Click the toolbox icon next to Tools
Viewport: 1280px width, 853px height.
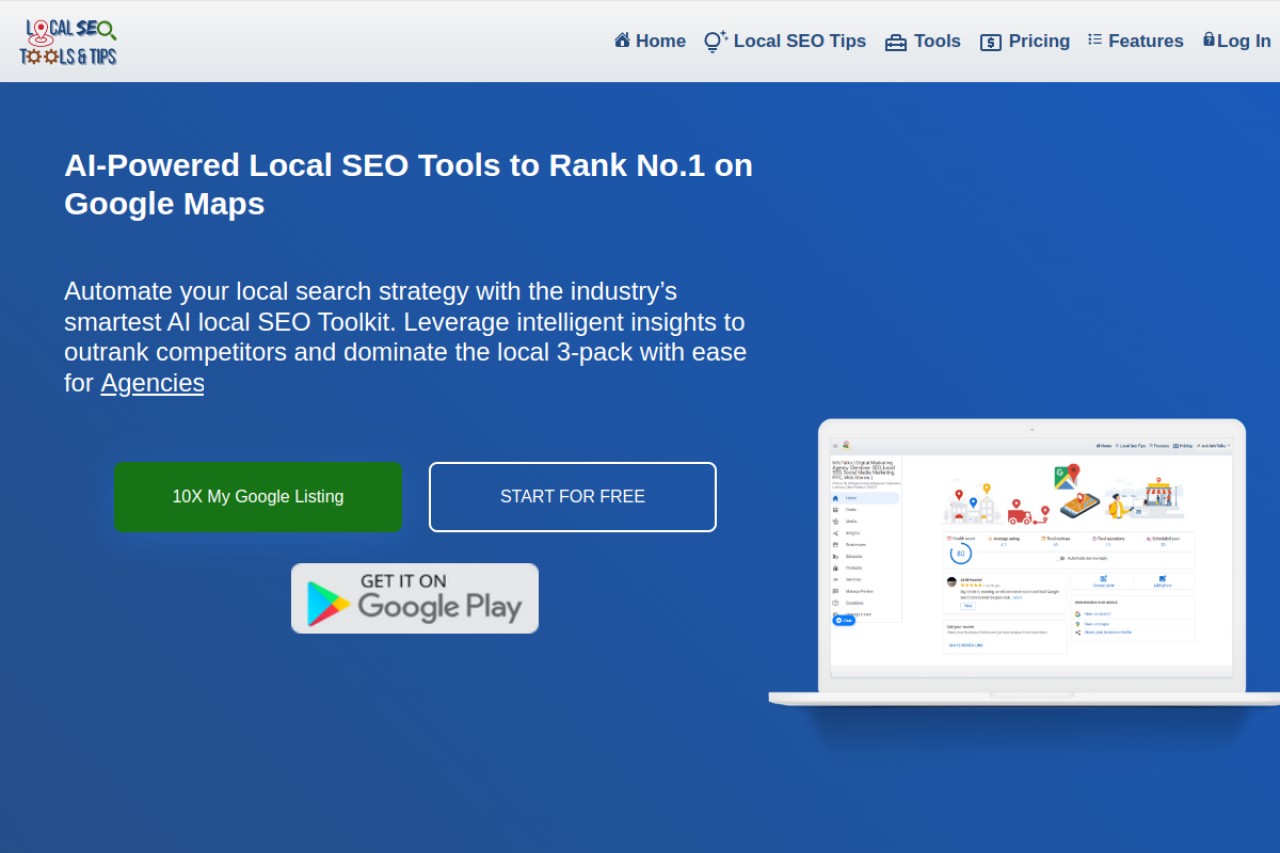point(896,42)
